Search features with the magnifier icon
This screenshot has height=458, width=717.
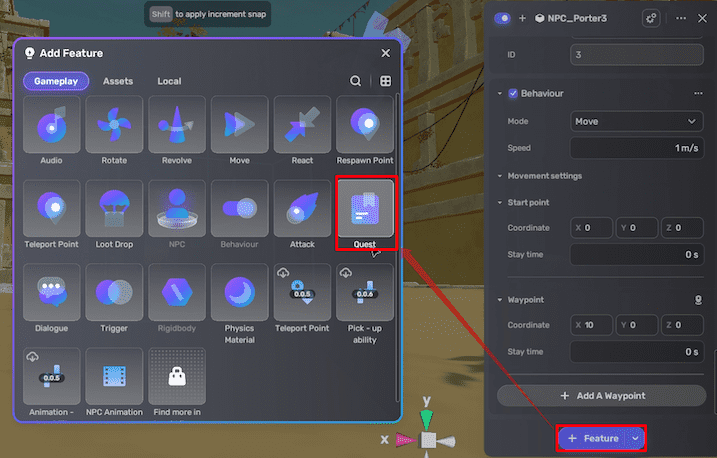(356, 81)
